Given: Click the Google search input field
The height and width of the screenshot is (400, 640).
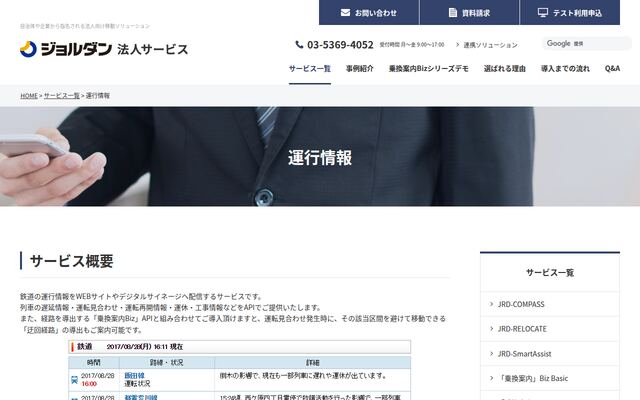Looking at the screenshot, I should pyautogui.click(x=587, y=43).
